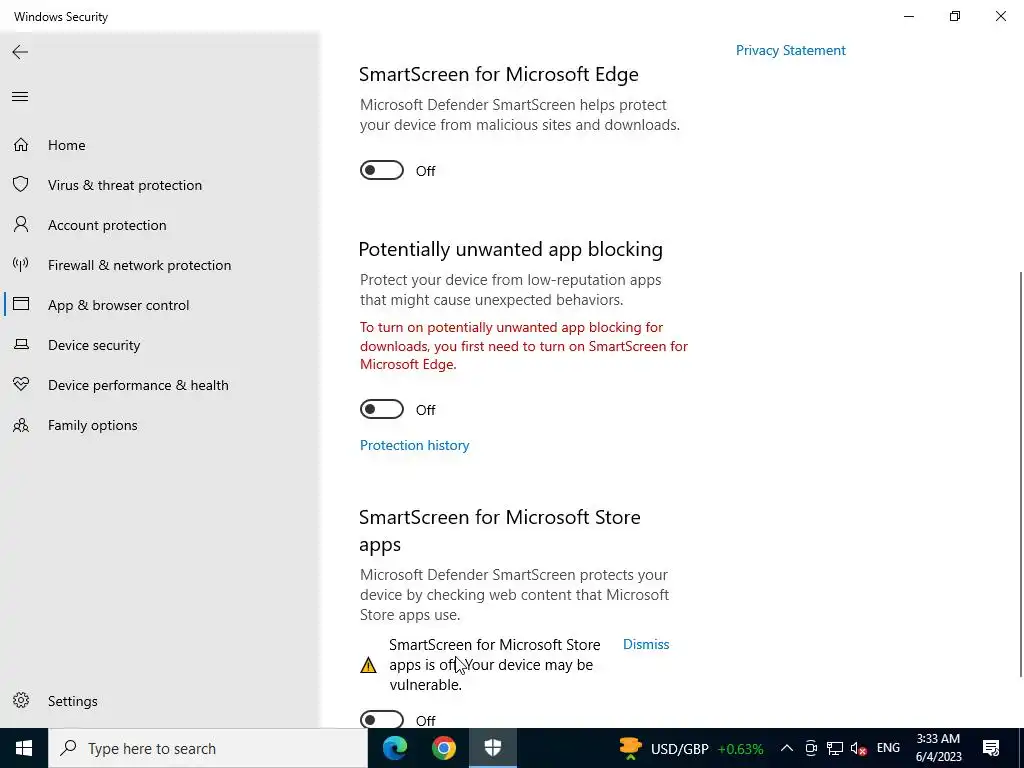Open Google Chrome from the taskbar
This screenshot has width=1024, height=768.
pyautogui.click(x=443, y=748)
